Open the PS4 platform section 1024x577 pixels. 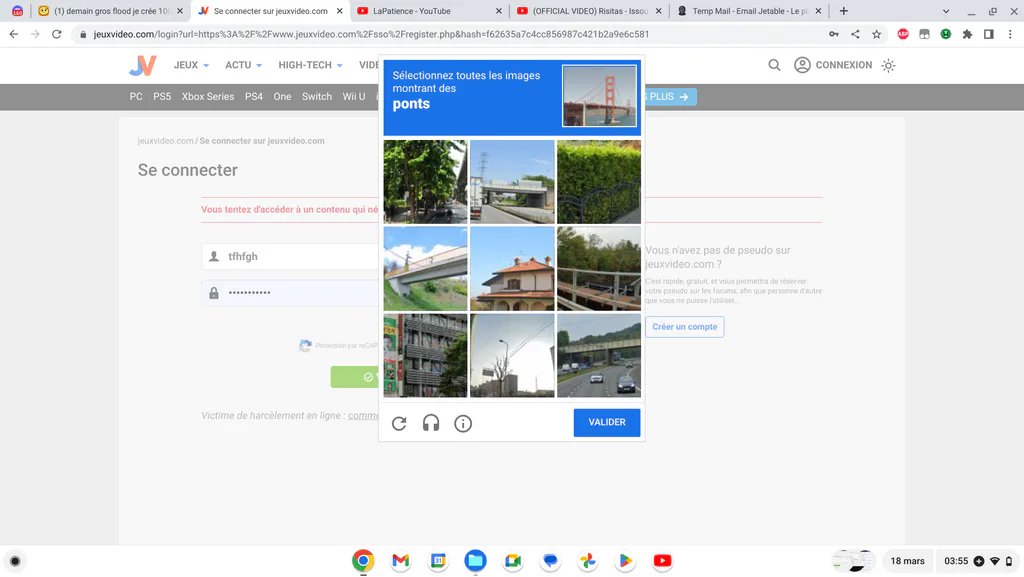coord(254,97)
